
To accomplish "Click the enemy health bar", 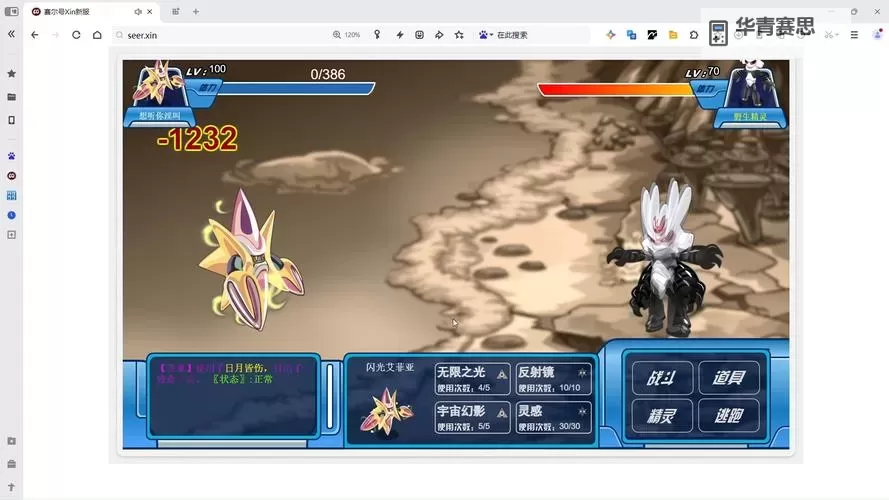I will point(615,89).
